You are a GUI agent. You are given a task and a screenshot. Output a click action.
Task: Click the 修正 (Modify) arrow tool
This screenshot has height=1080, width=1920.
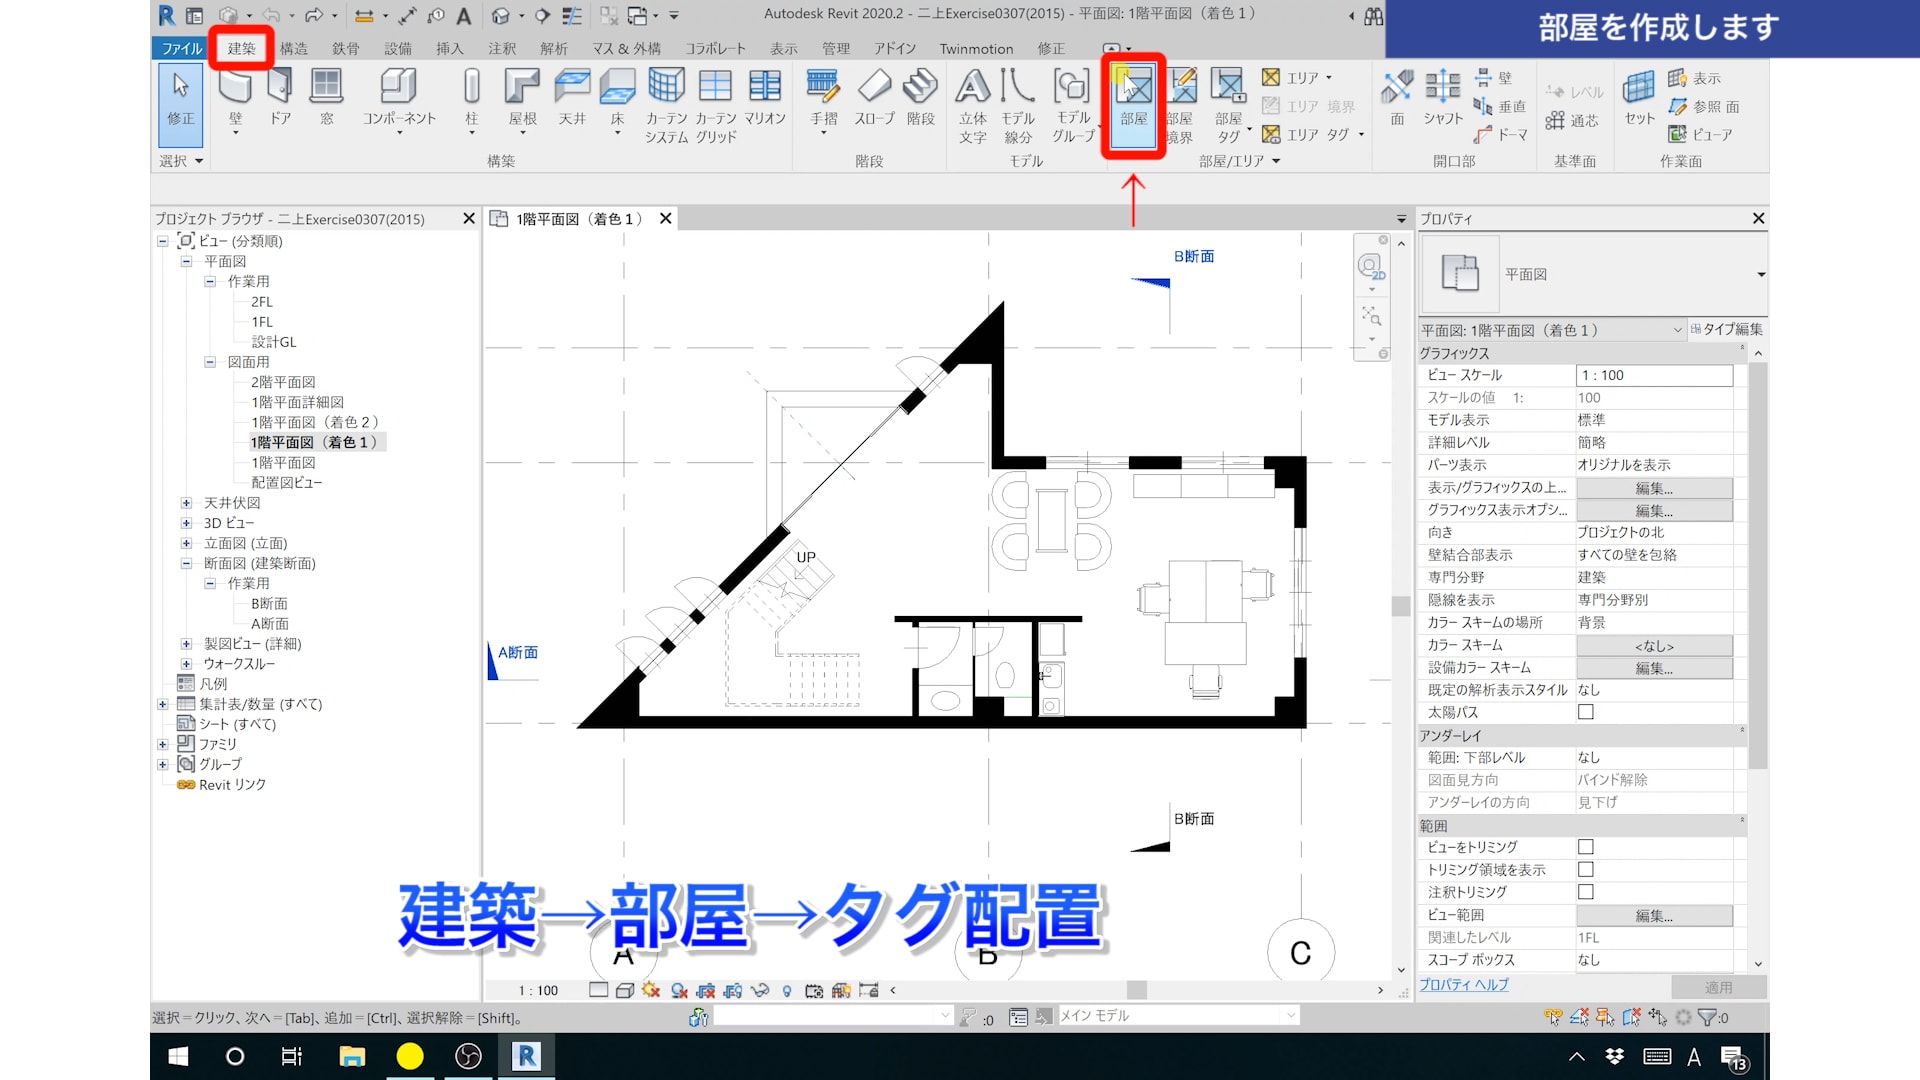coord(181,88)
